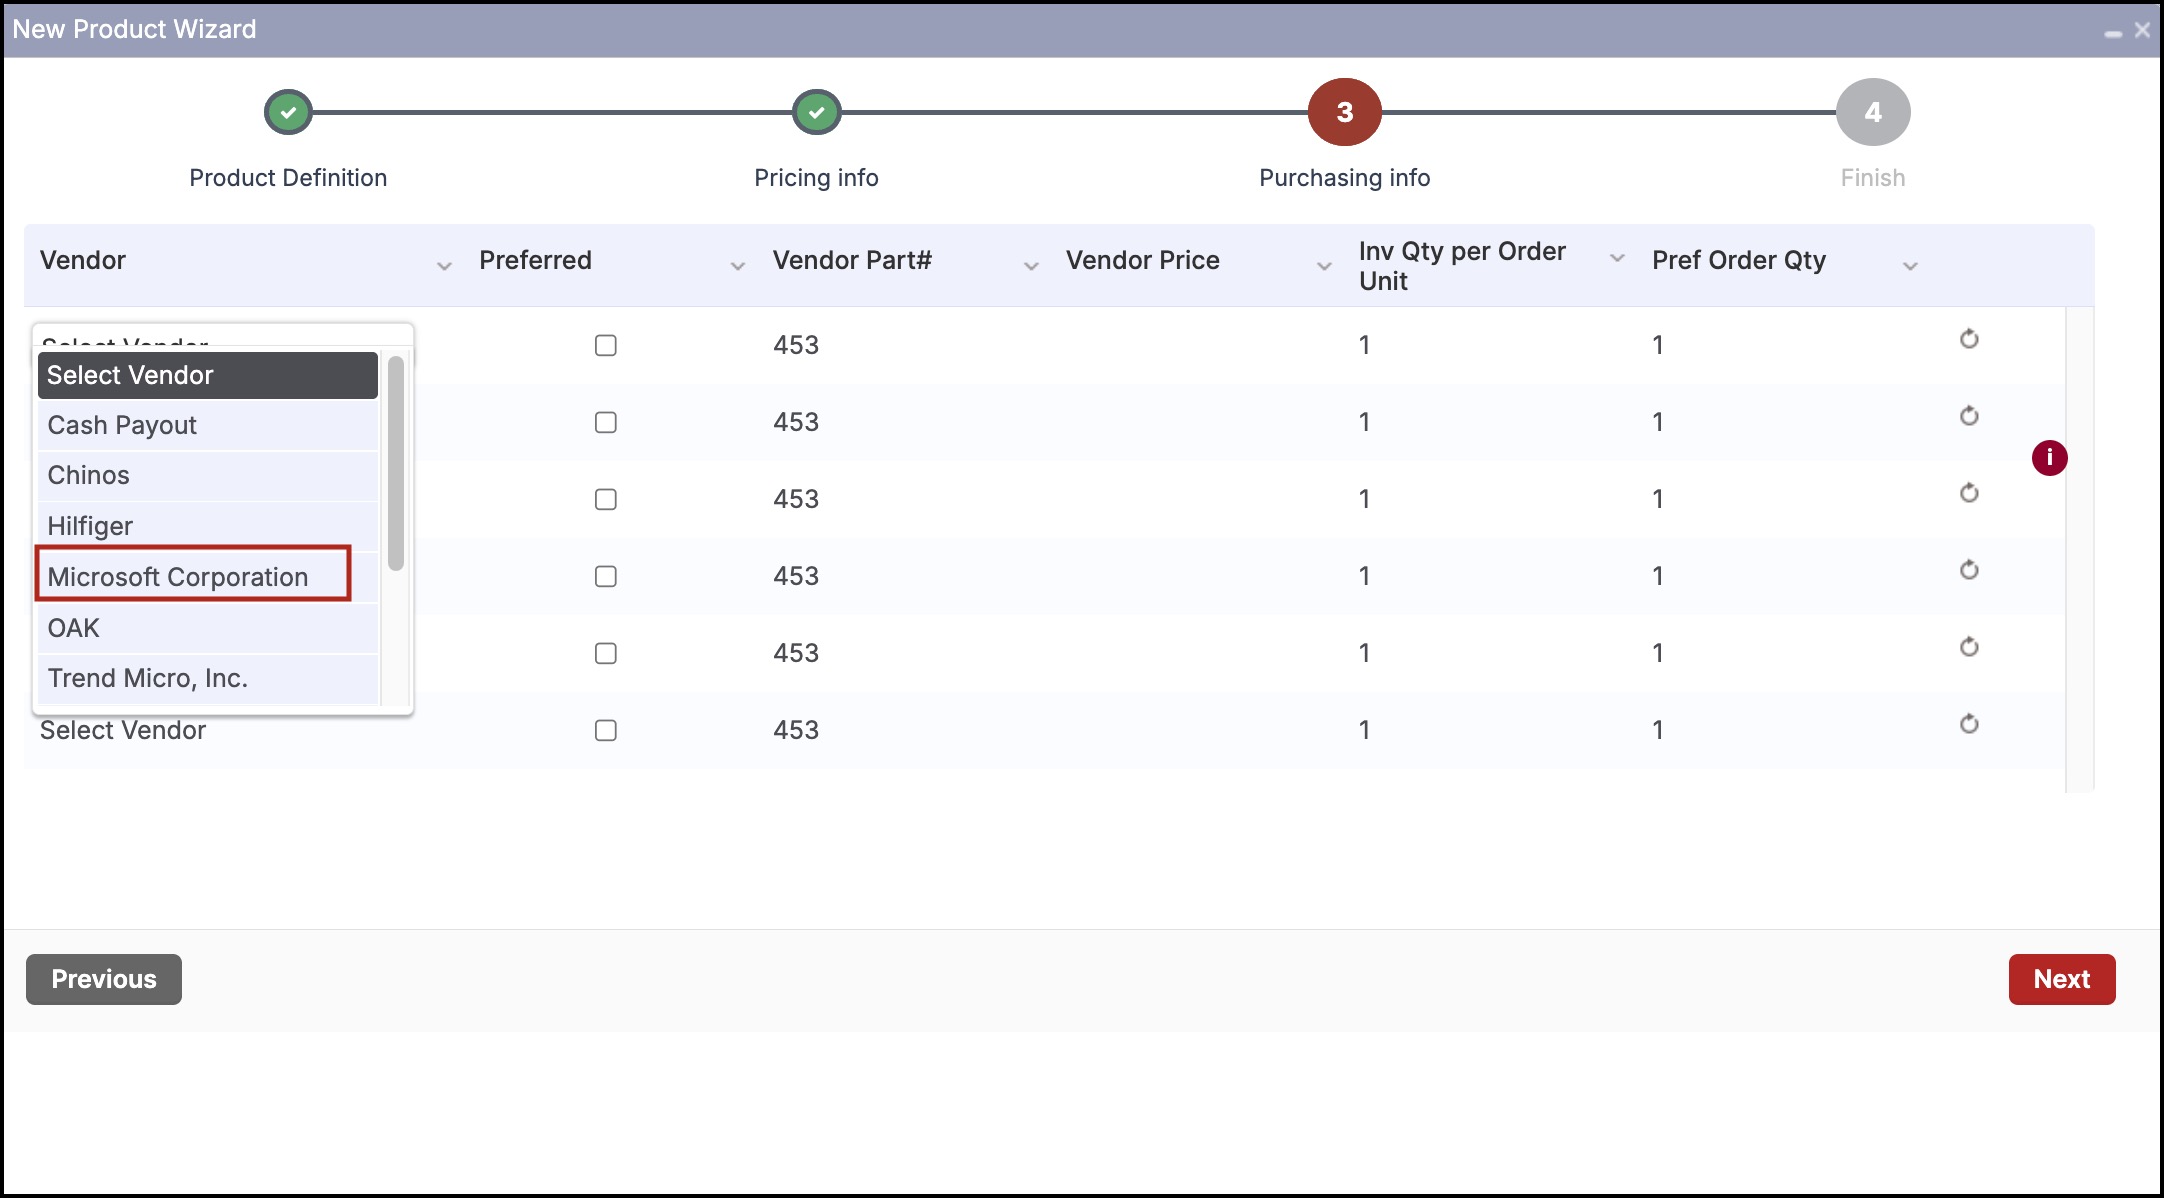
Task: Click Pref Order Qty value 1 in fifth row
Action: coord(1658,653)
